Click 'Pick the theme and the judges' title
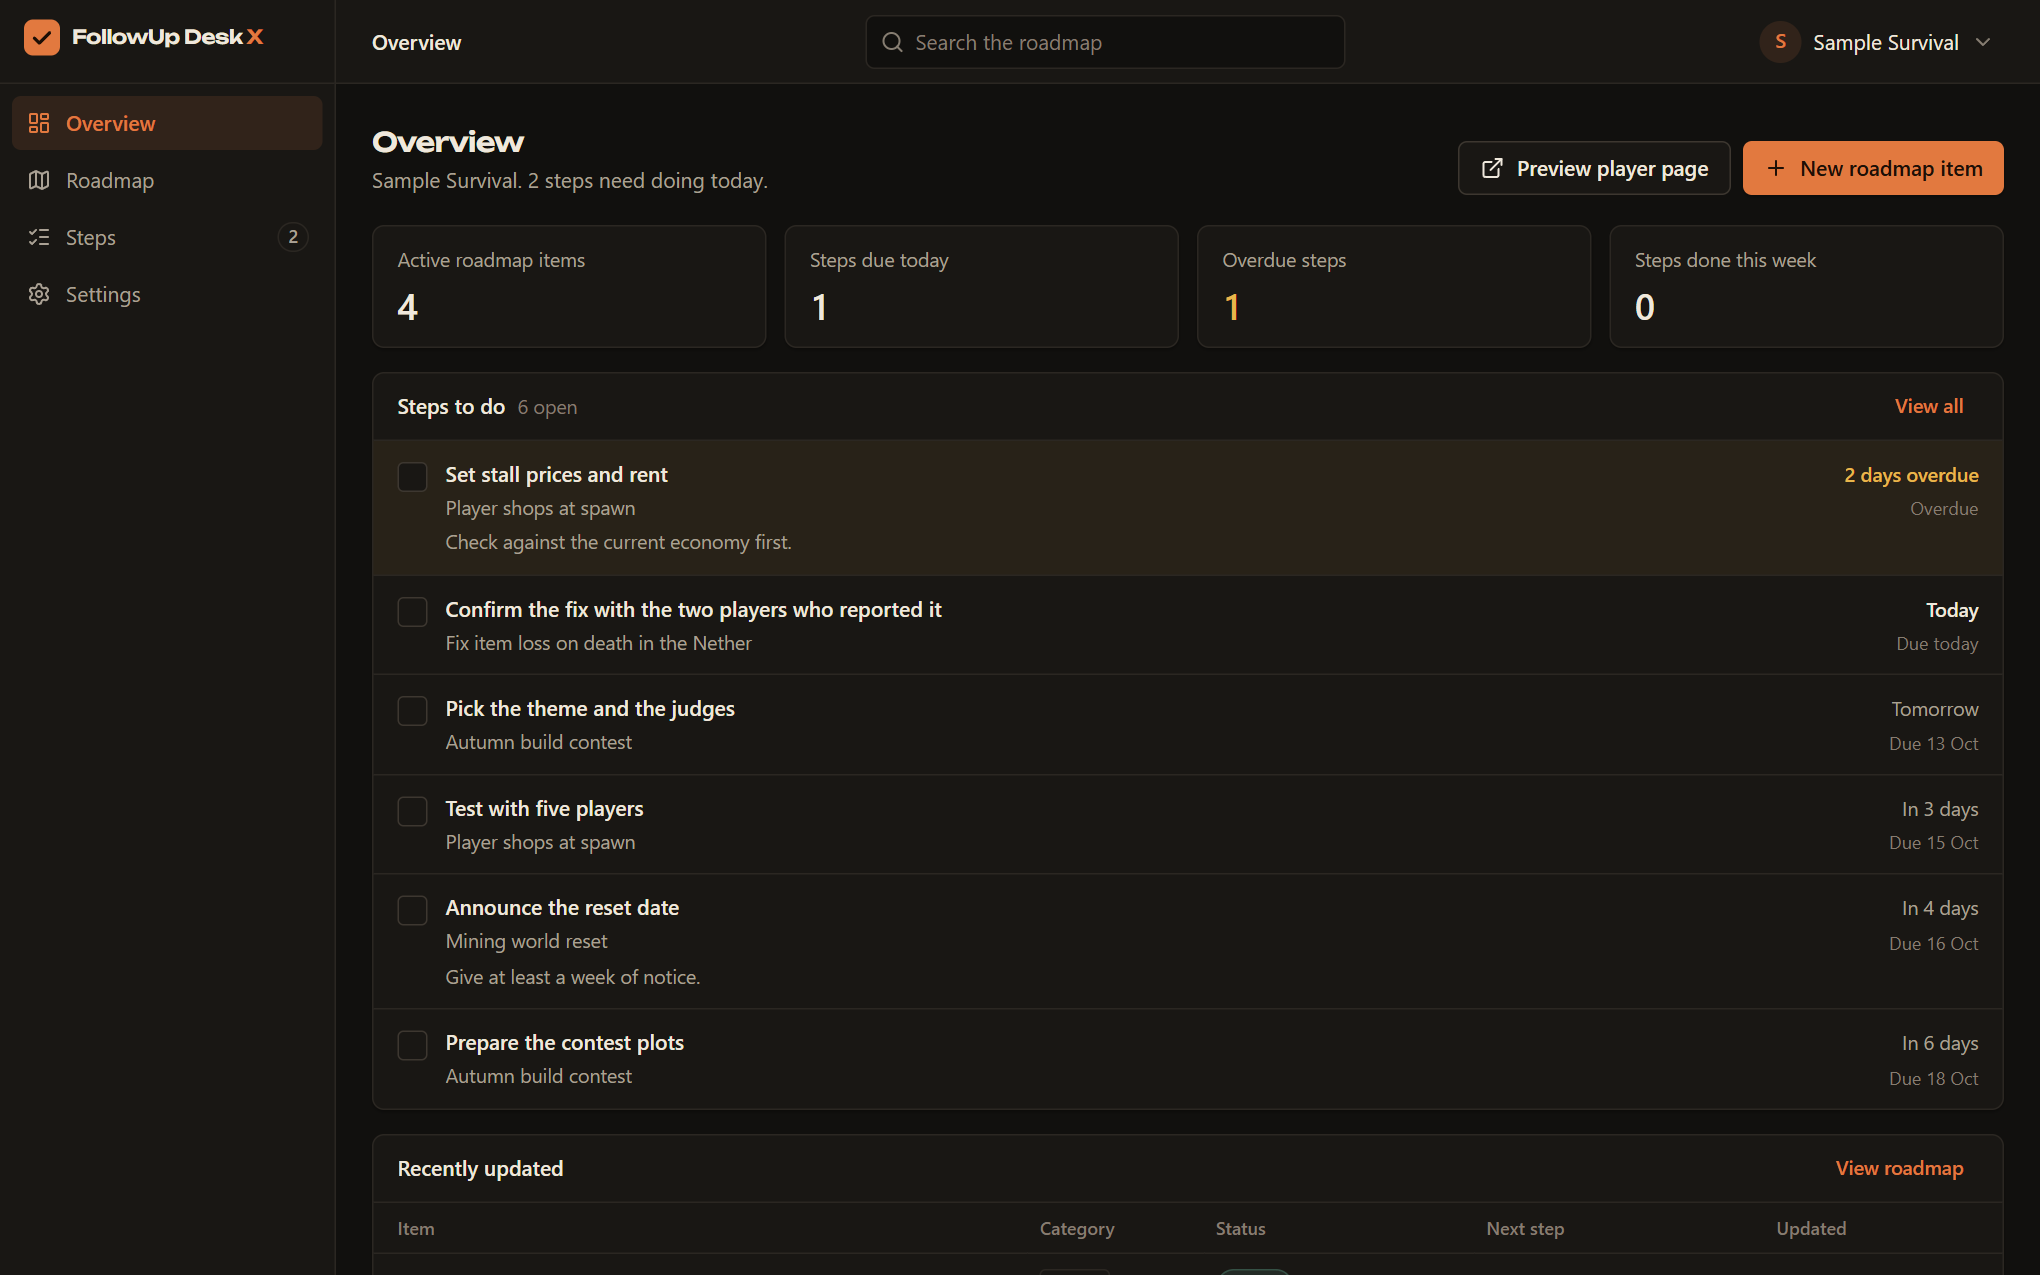This screenshot has height=1275, width=2040. pyautogui.click(x=590, y=709)
